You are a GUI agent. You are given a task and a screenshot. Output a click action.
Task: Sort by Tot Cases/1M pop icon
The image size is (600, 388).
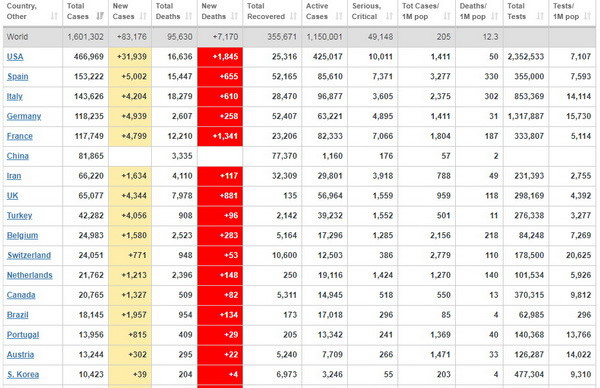tap(447, 16)
